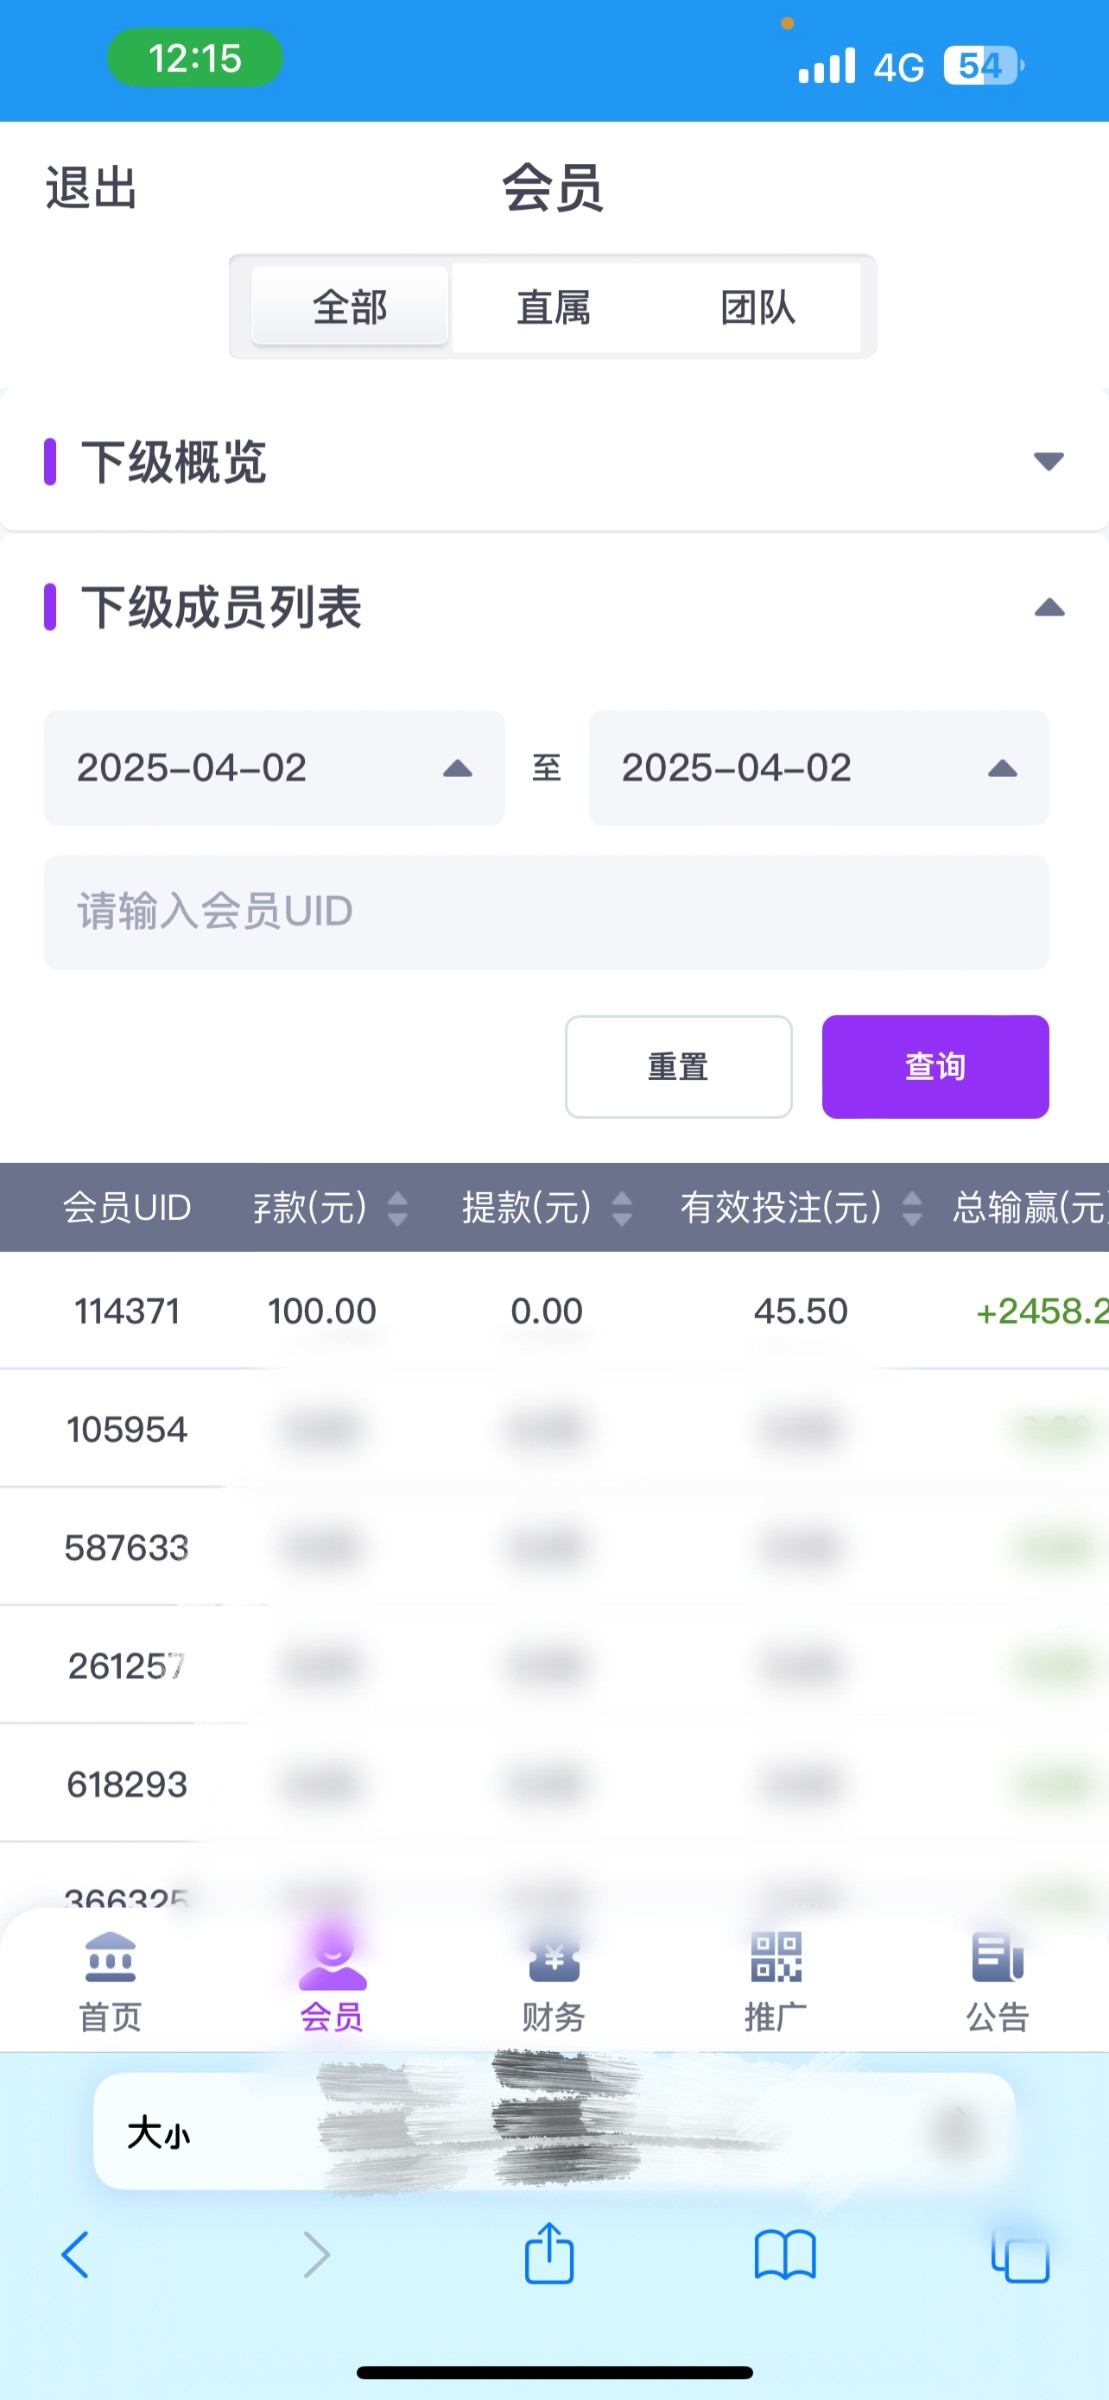
Task: Open the end date picker dropdown
Action: click(x=818, y=768)
